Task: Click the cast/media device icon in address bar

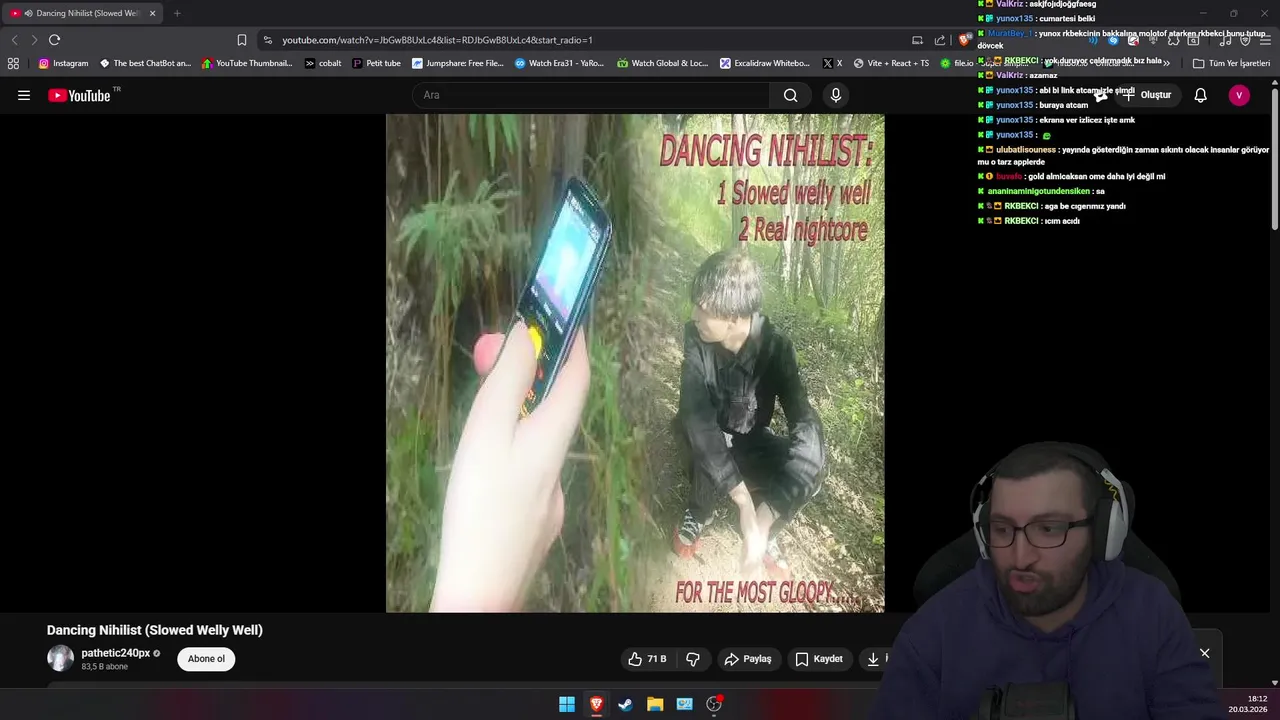Action: pos(917,40)
